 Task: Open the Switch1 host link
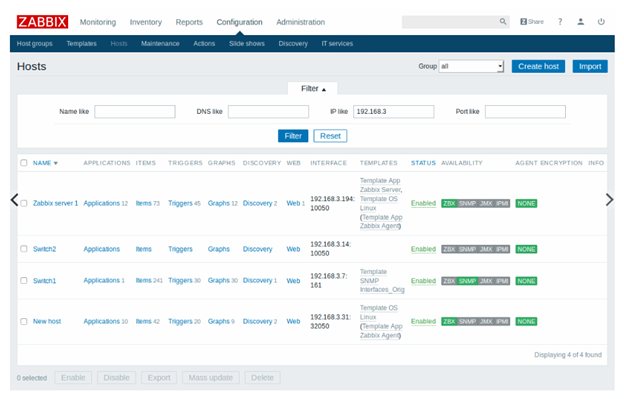(45, 281)
